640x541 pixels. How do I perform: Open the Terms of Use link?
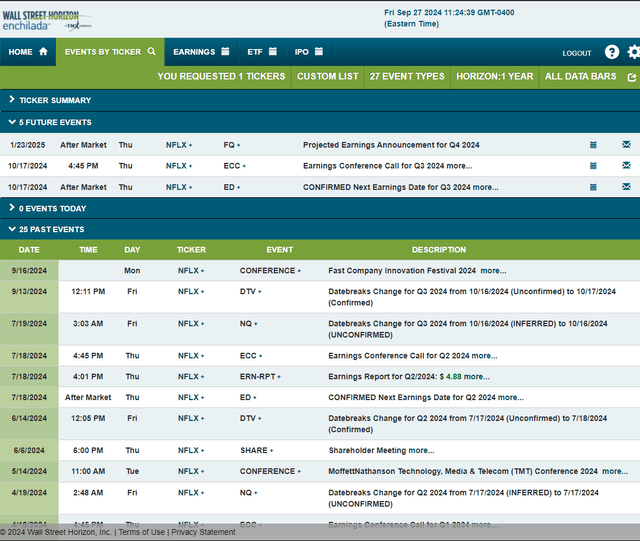coord(142,532)
